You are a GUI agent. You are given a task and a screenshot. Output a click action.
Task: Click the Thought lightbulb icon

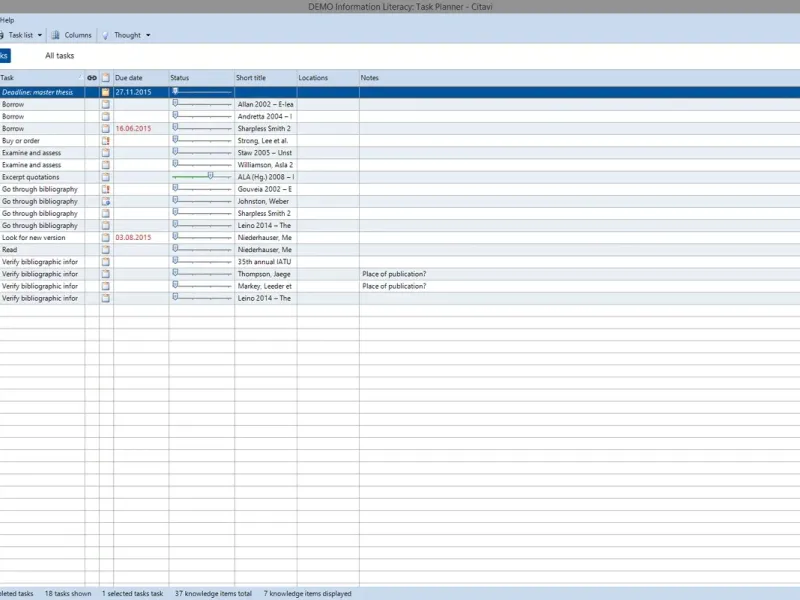coord(105,35)
